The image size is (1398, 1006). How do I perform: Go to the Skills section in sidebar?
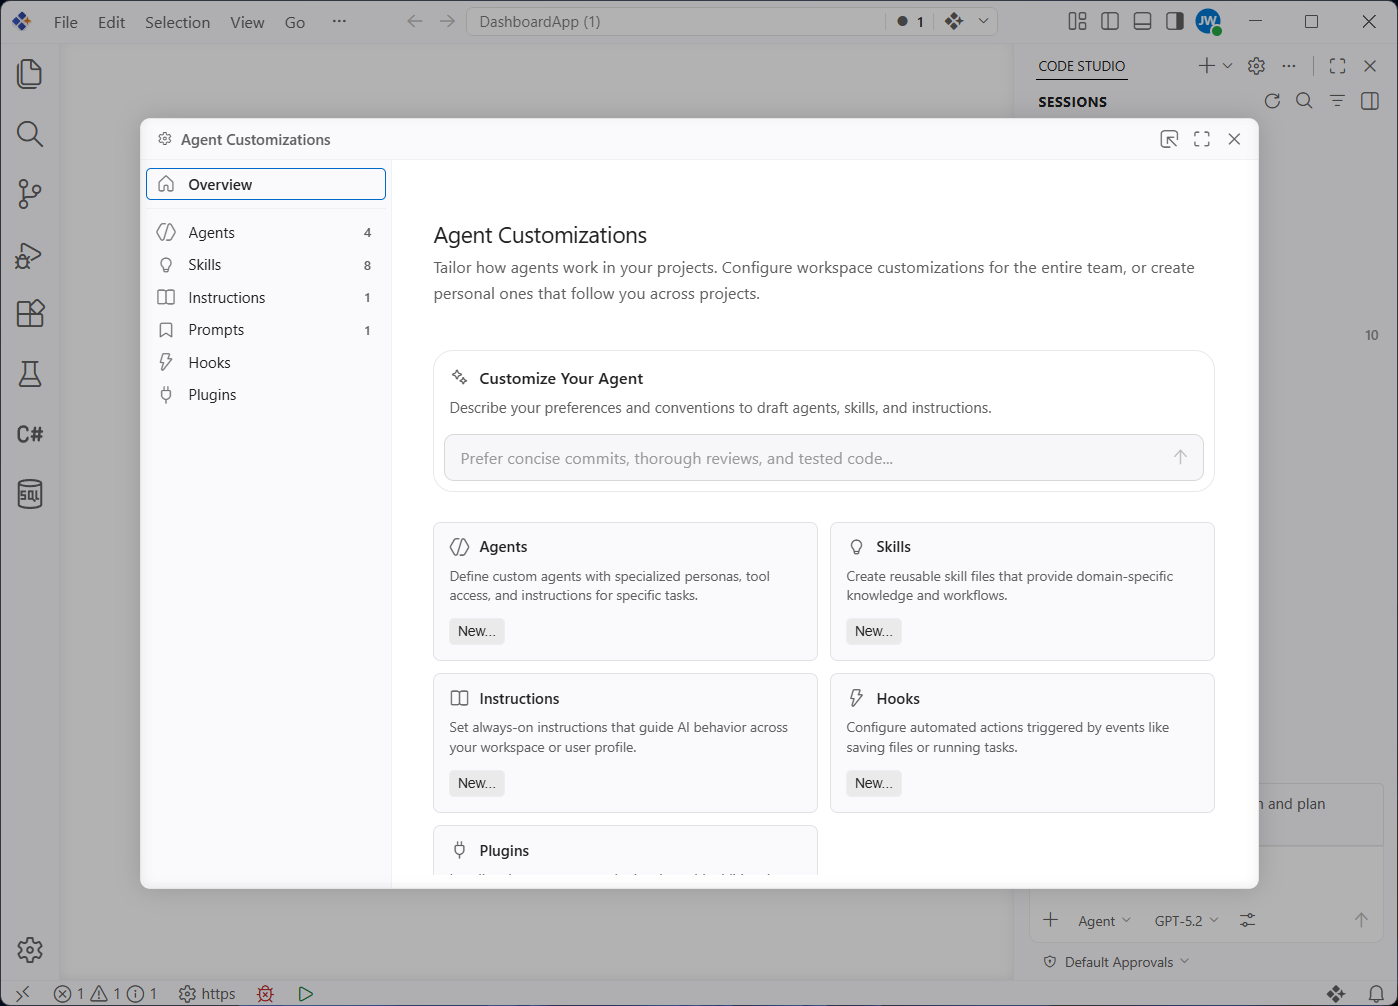coord(266,265)
